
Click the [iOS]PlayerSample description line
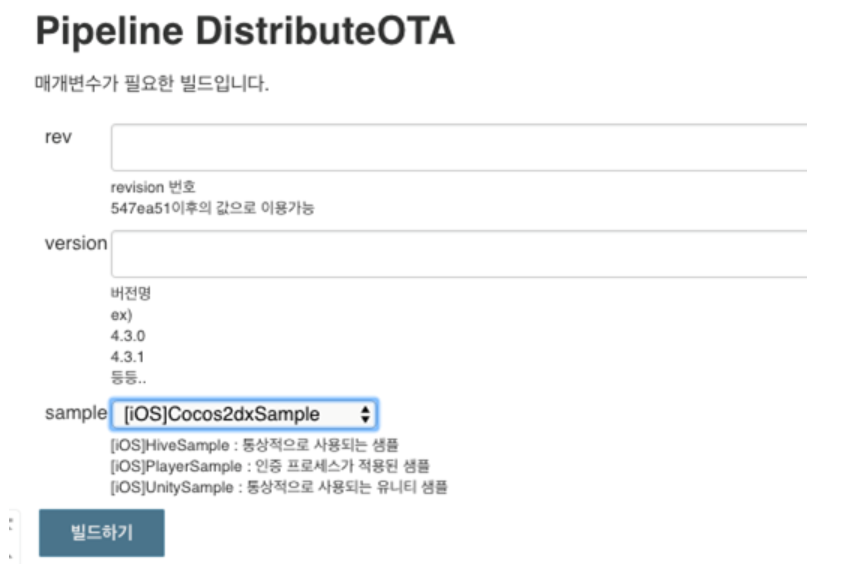point(270,466)
